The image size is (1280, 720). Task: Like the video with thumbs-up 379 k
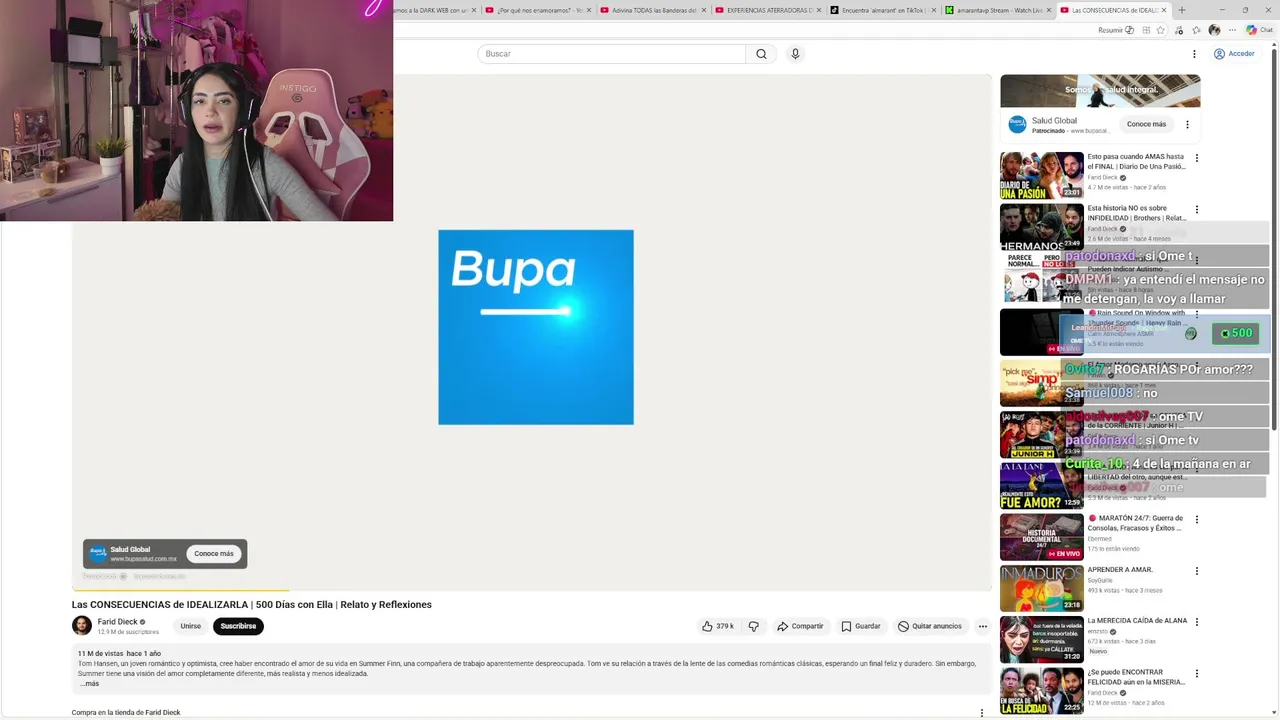coord(718,626)
